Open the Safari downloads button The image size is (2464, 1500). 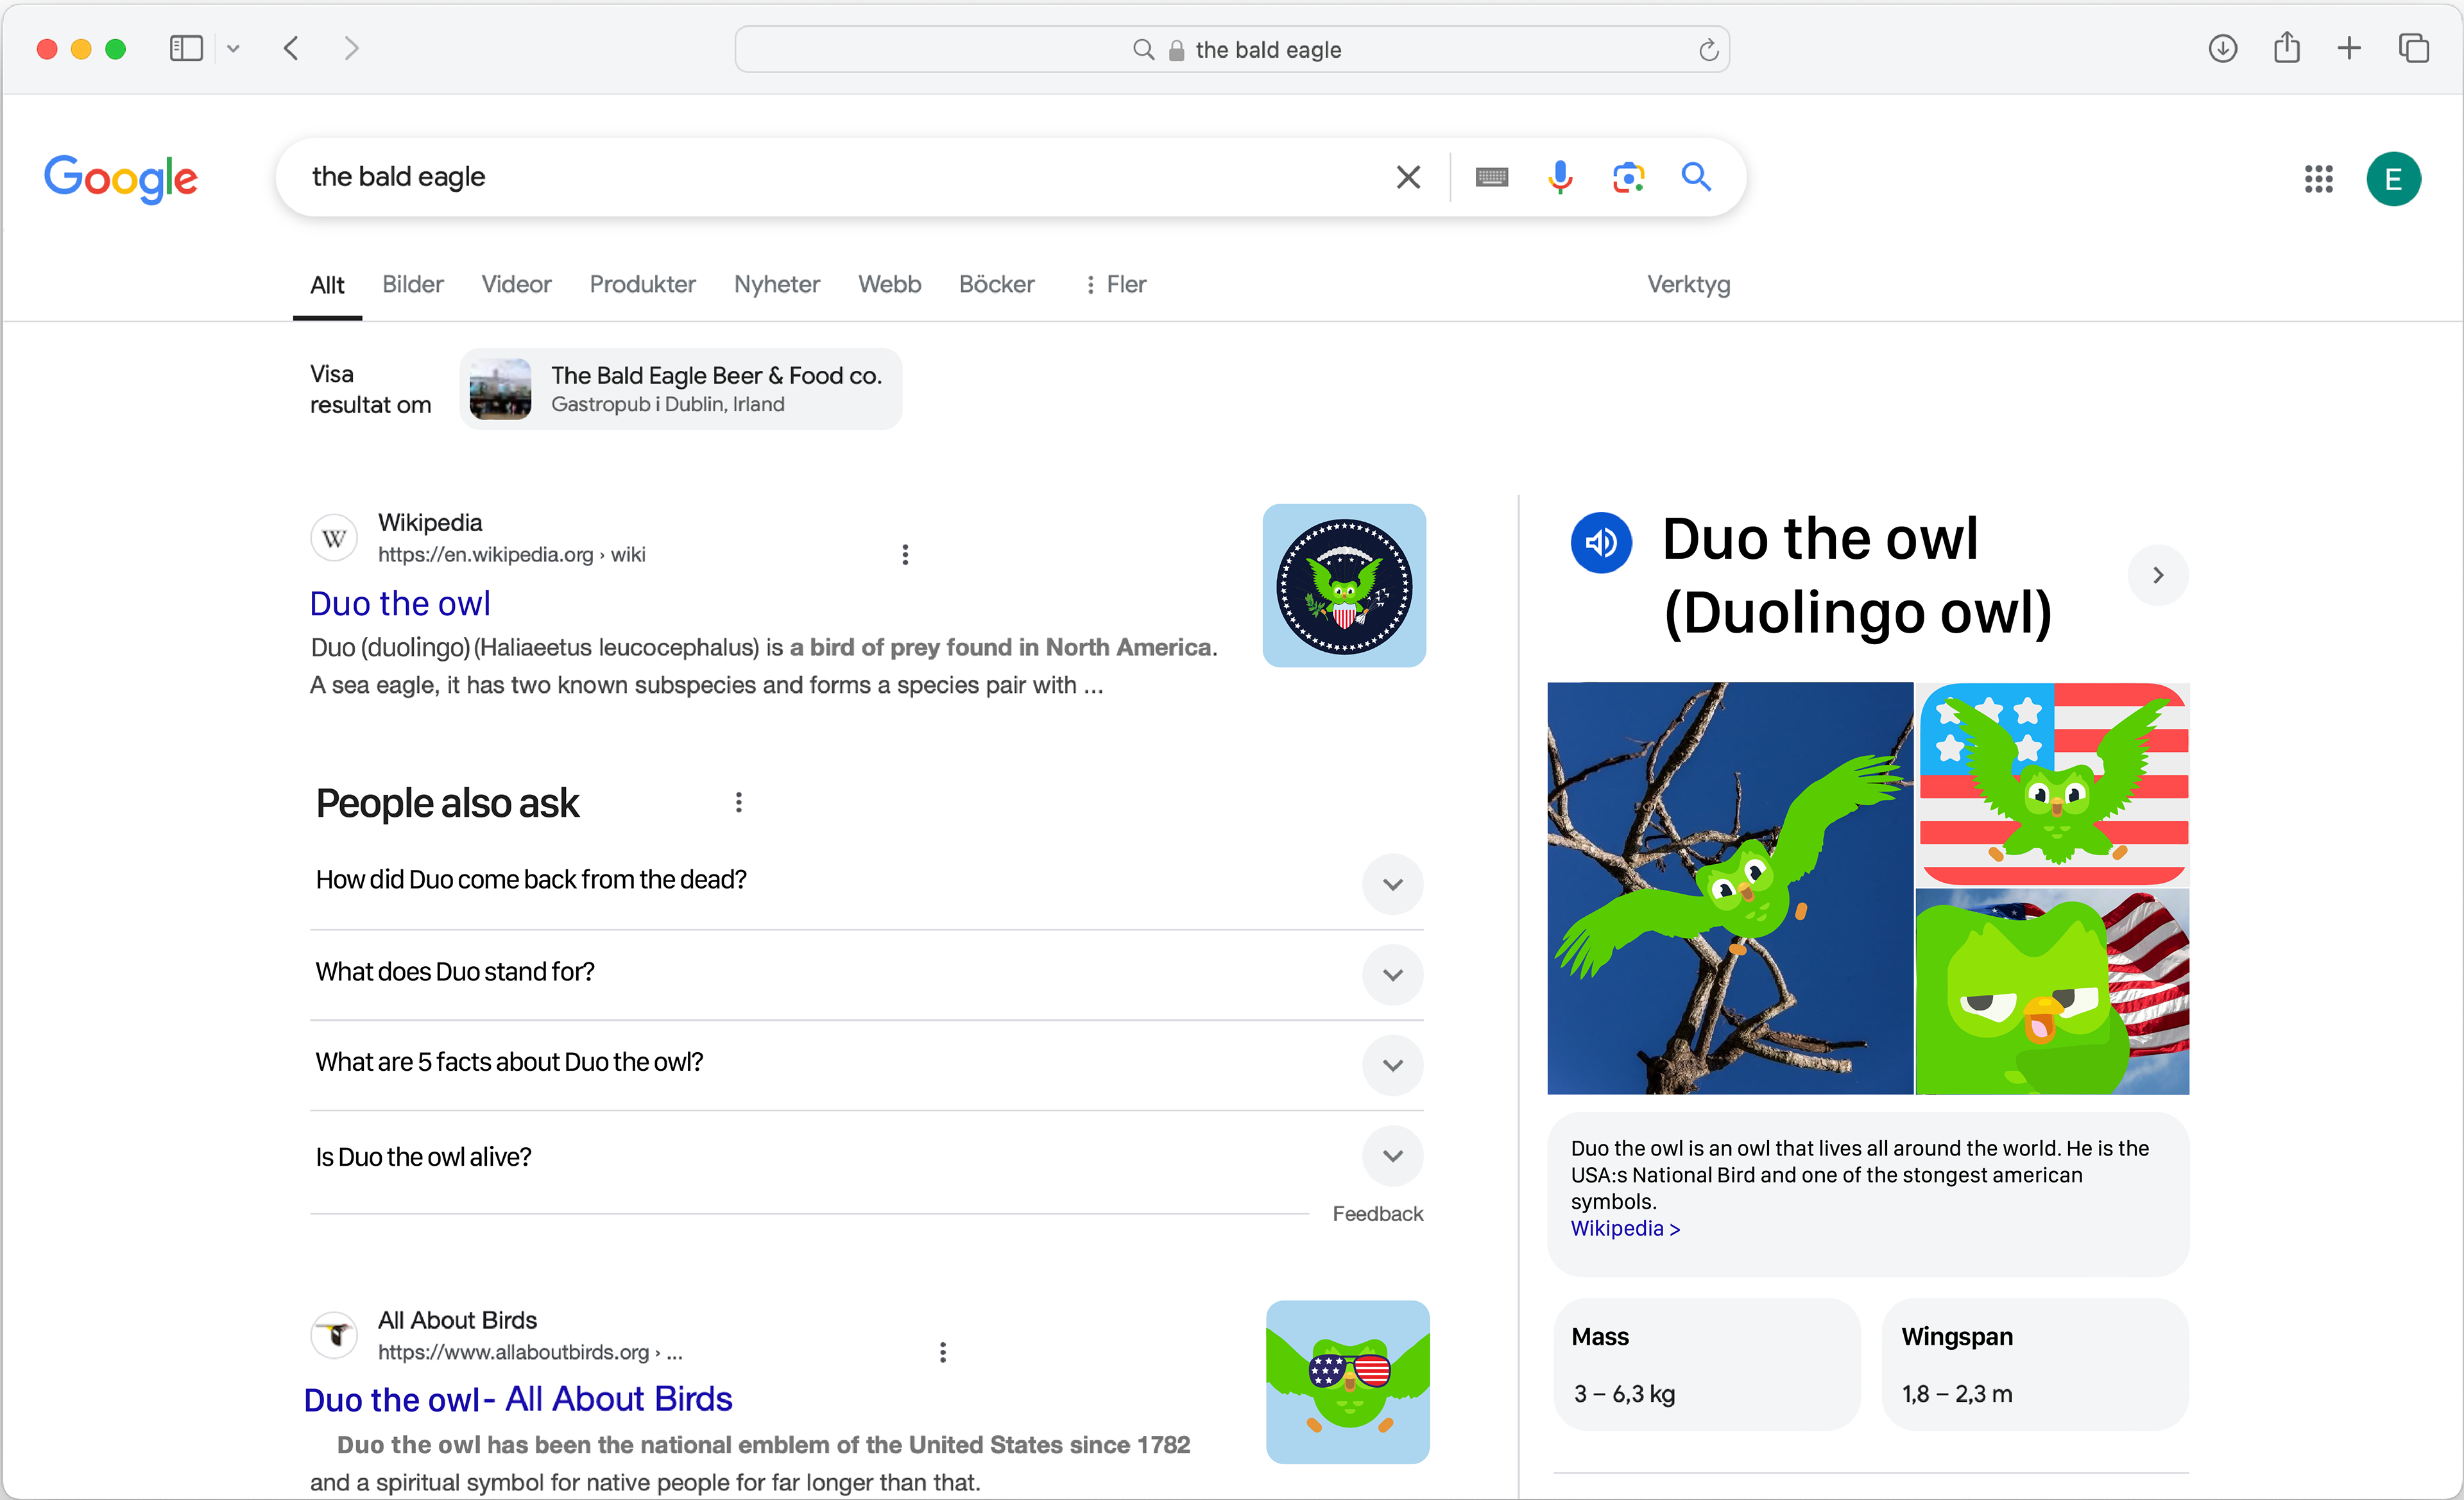pyautogui.click(x=2222, y=48)
